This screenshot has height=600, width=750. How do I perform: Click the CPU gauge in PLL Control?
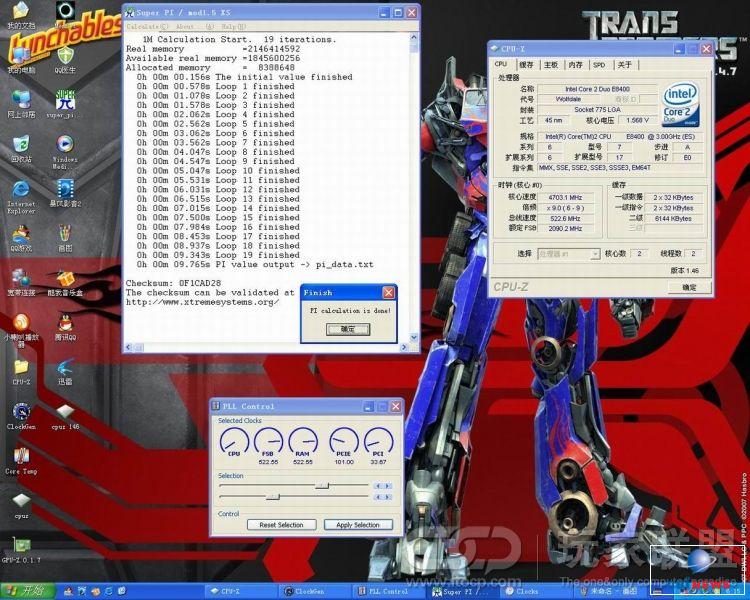pos(234,442)
